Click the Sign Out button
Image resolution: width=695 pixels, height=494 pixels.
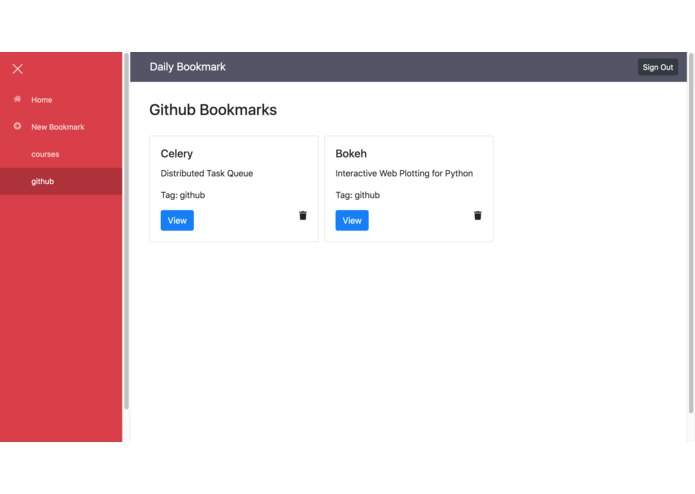tap(657, 67)
